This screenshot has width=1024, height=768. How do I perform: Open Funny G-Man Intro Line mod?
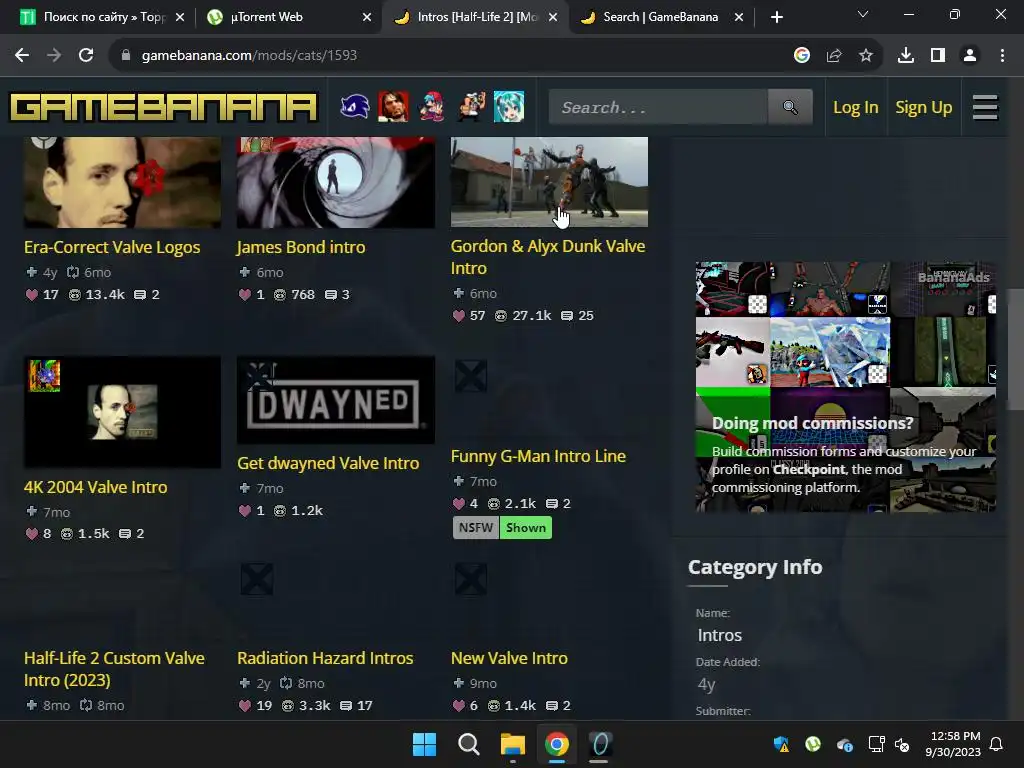coord(538,456)
